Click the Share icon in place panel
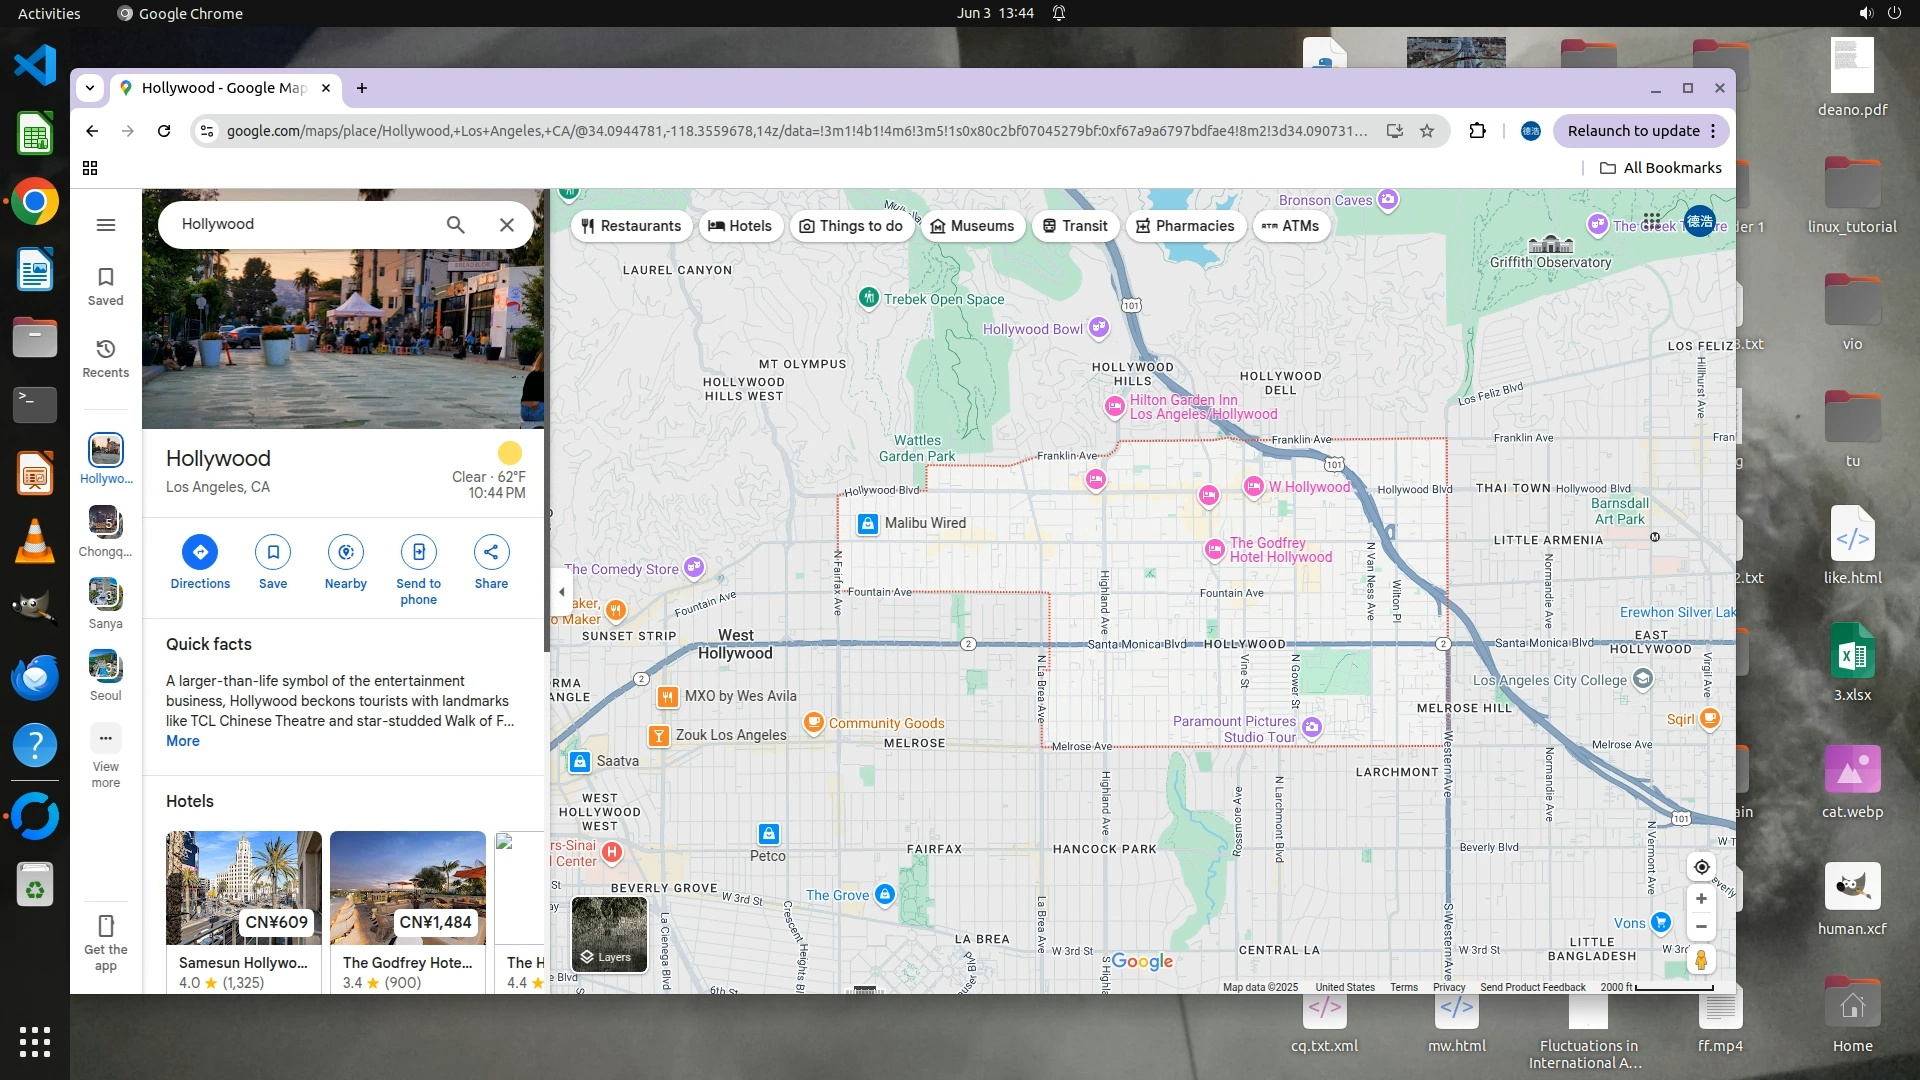The height and width of the screenshot is (1080, 1920). [491, 552]
